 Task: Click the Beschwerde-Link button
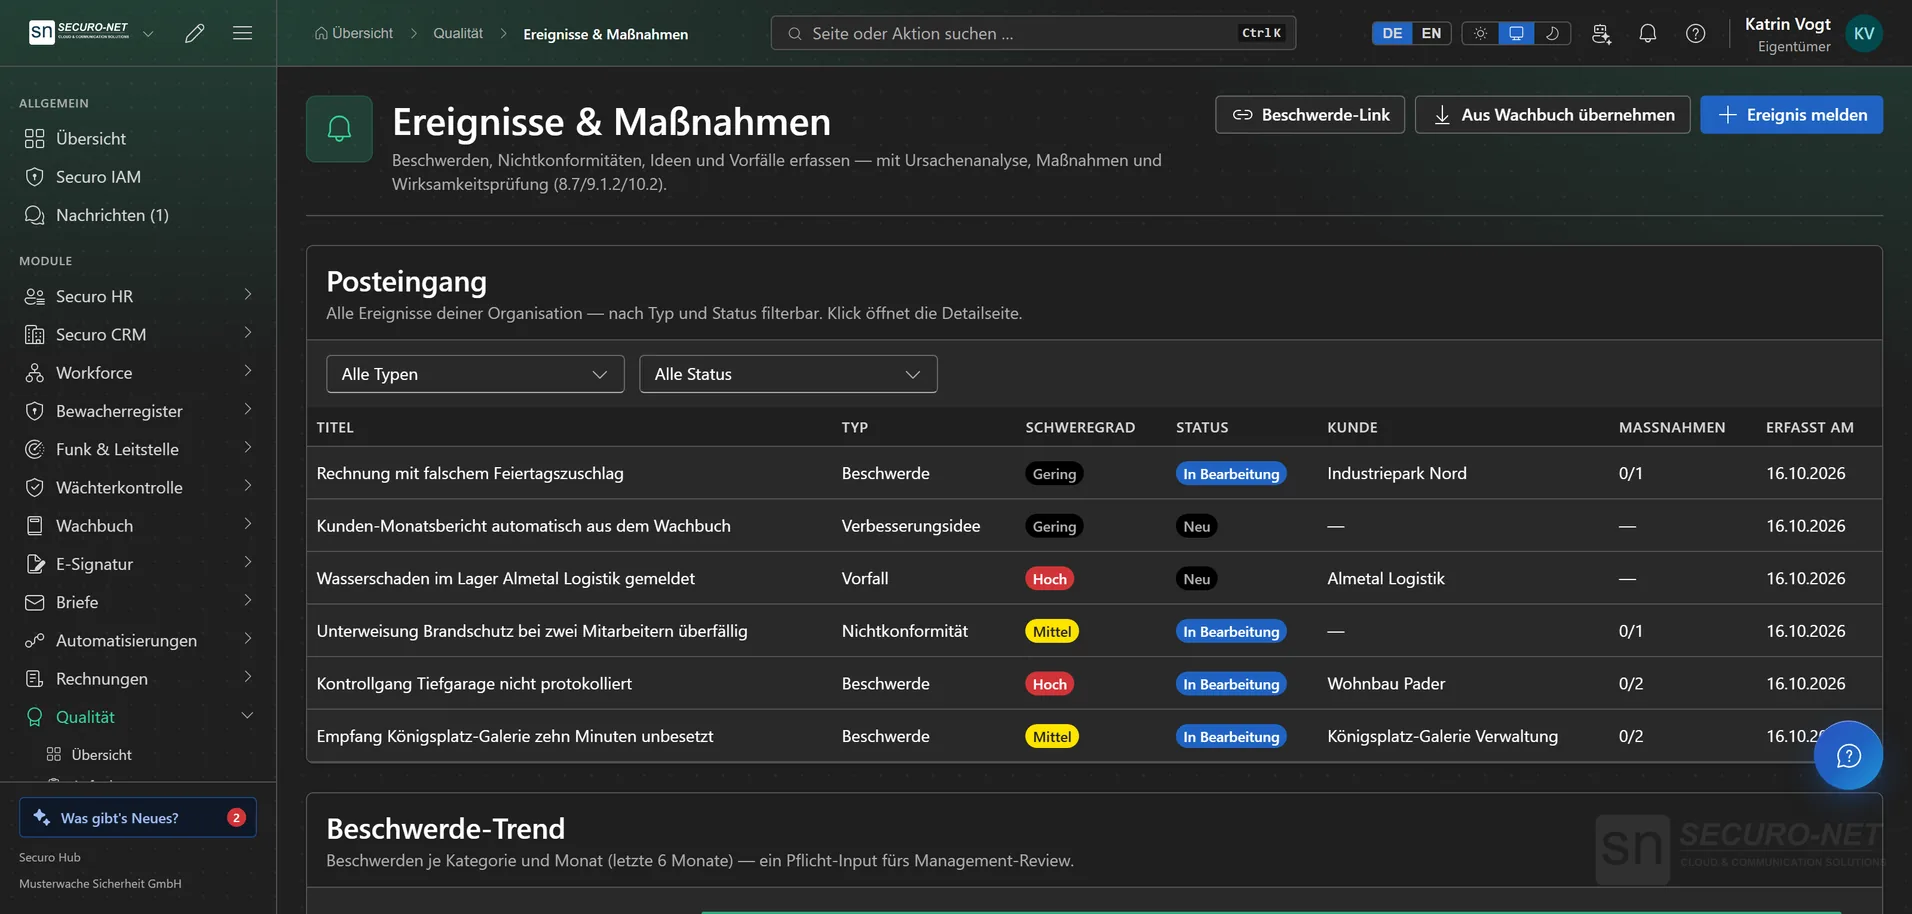1310,115
